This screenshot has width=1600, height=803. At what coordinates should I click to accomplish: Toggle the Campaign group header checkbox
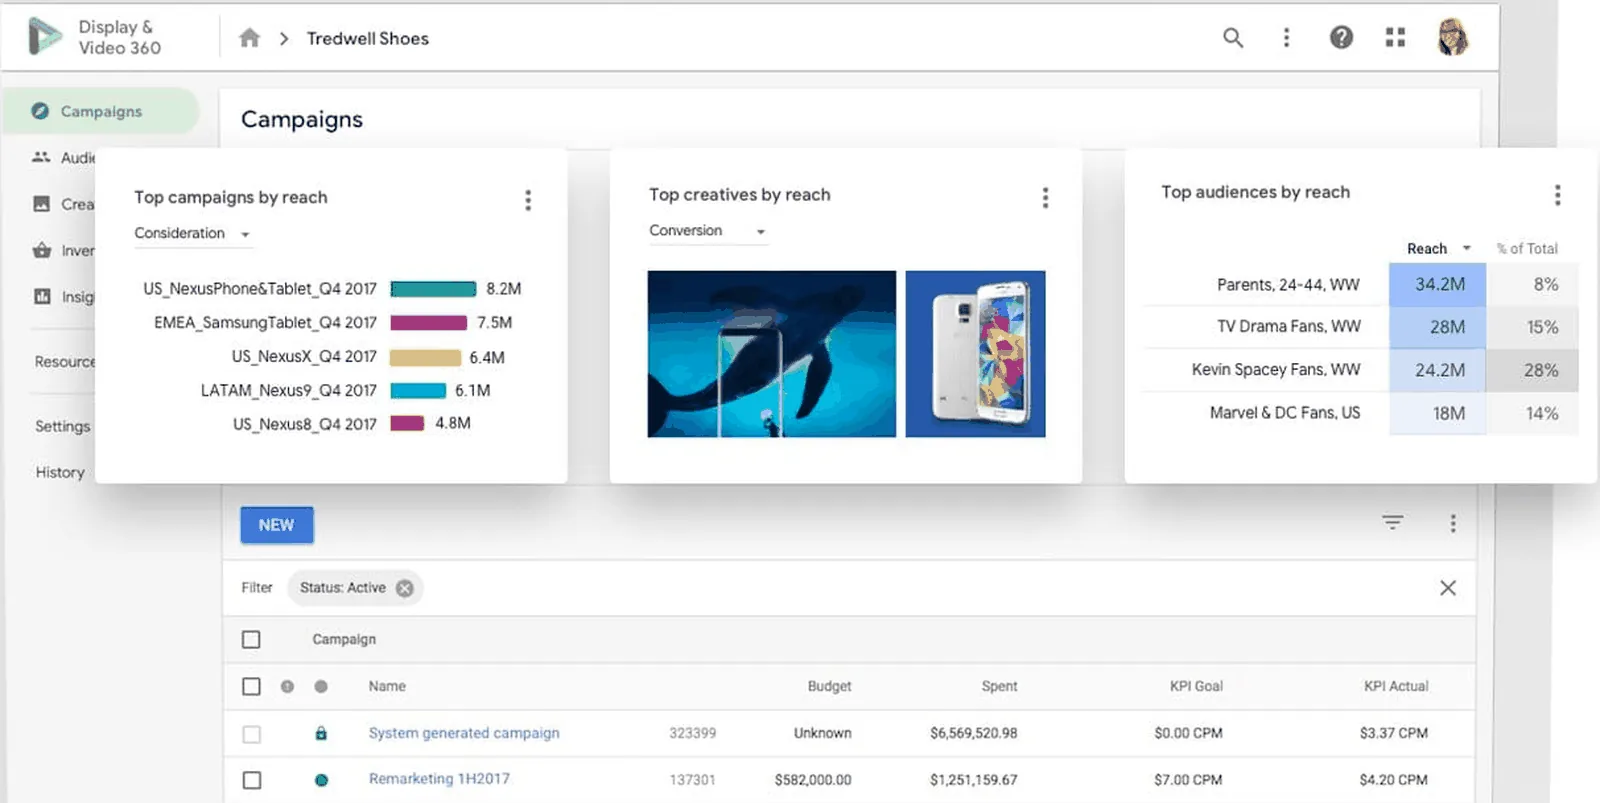click(x=251, y=639)
